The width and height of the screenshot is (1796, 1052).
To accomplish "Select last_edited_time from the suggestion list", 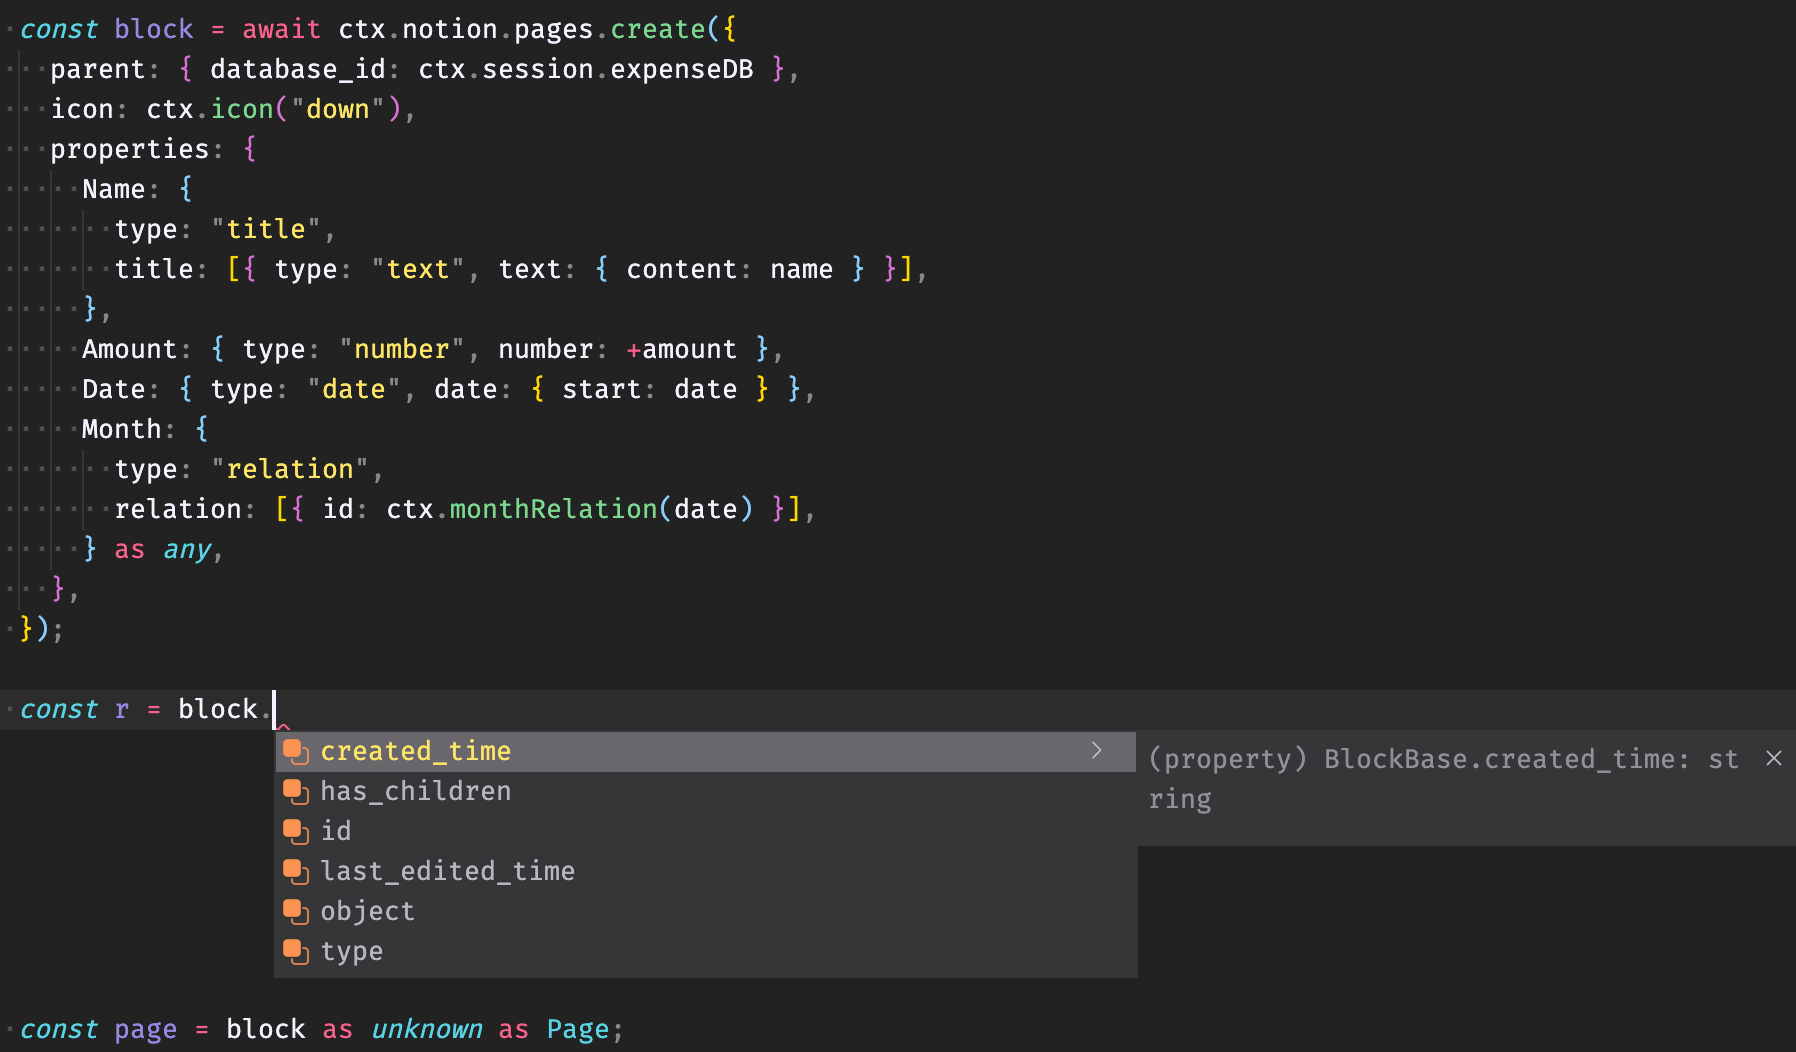I will (x=447, y=871).
